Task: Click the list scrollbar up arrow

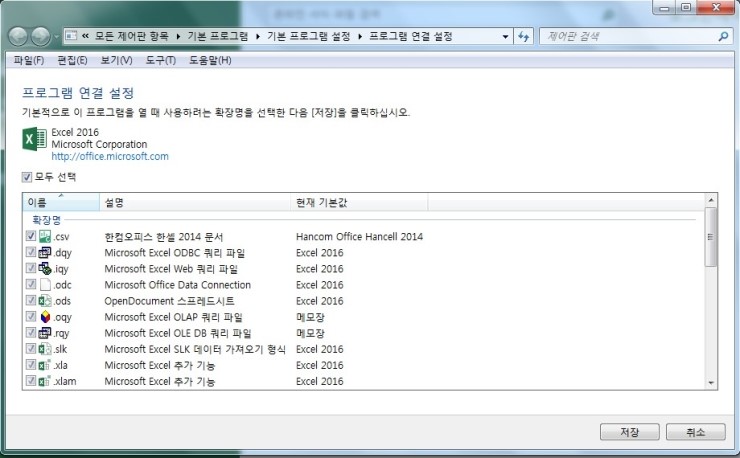Action: coord(711,200)
